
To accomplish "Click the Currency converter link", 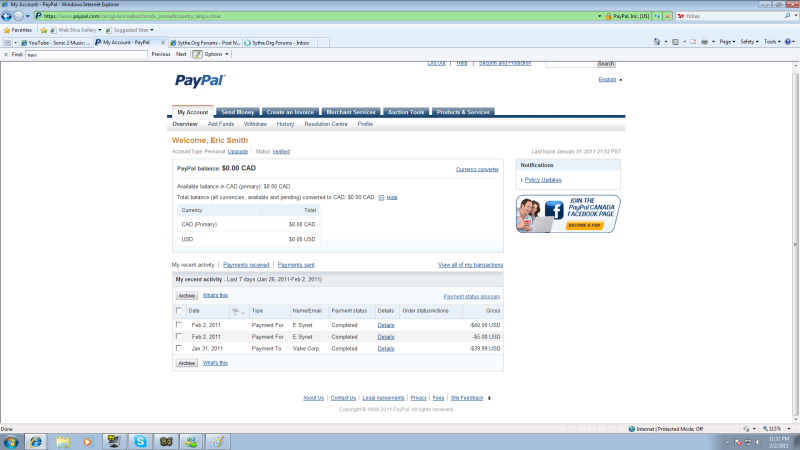I will (477, 169).
